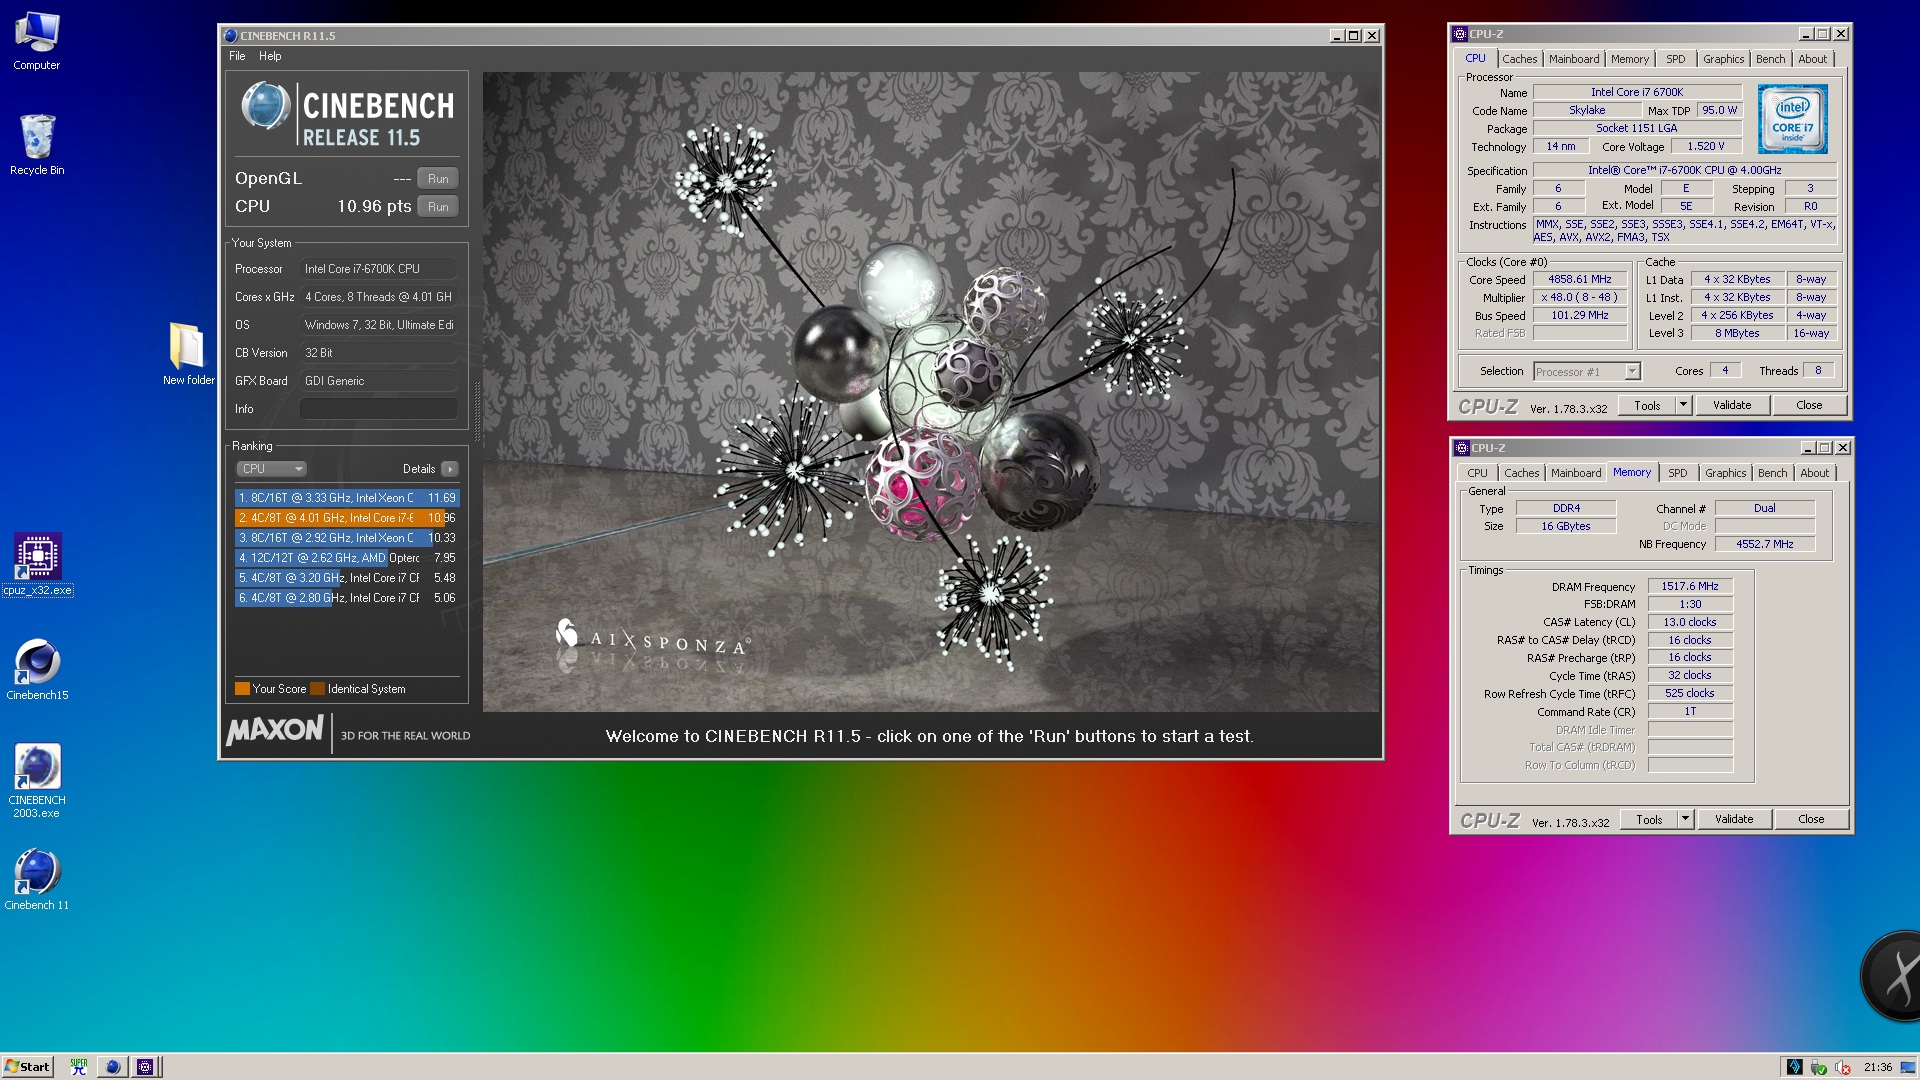This screenshot has height=1080, width=1920.
Task: Open the Recycle Bin icon
Action: pos(37,144)
